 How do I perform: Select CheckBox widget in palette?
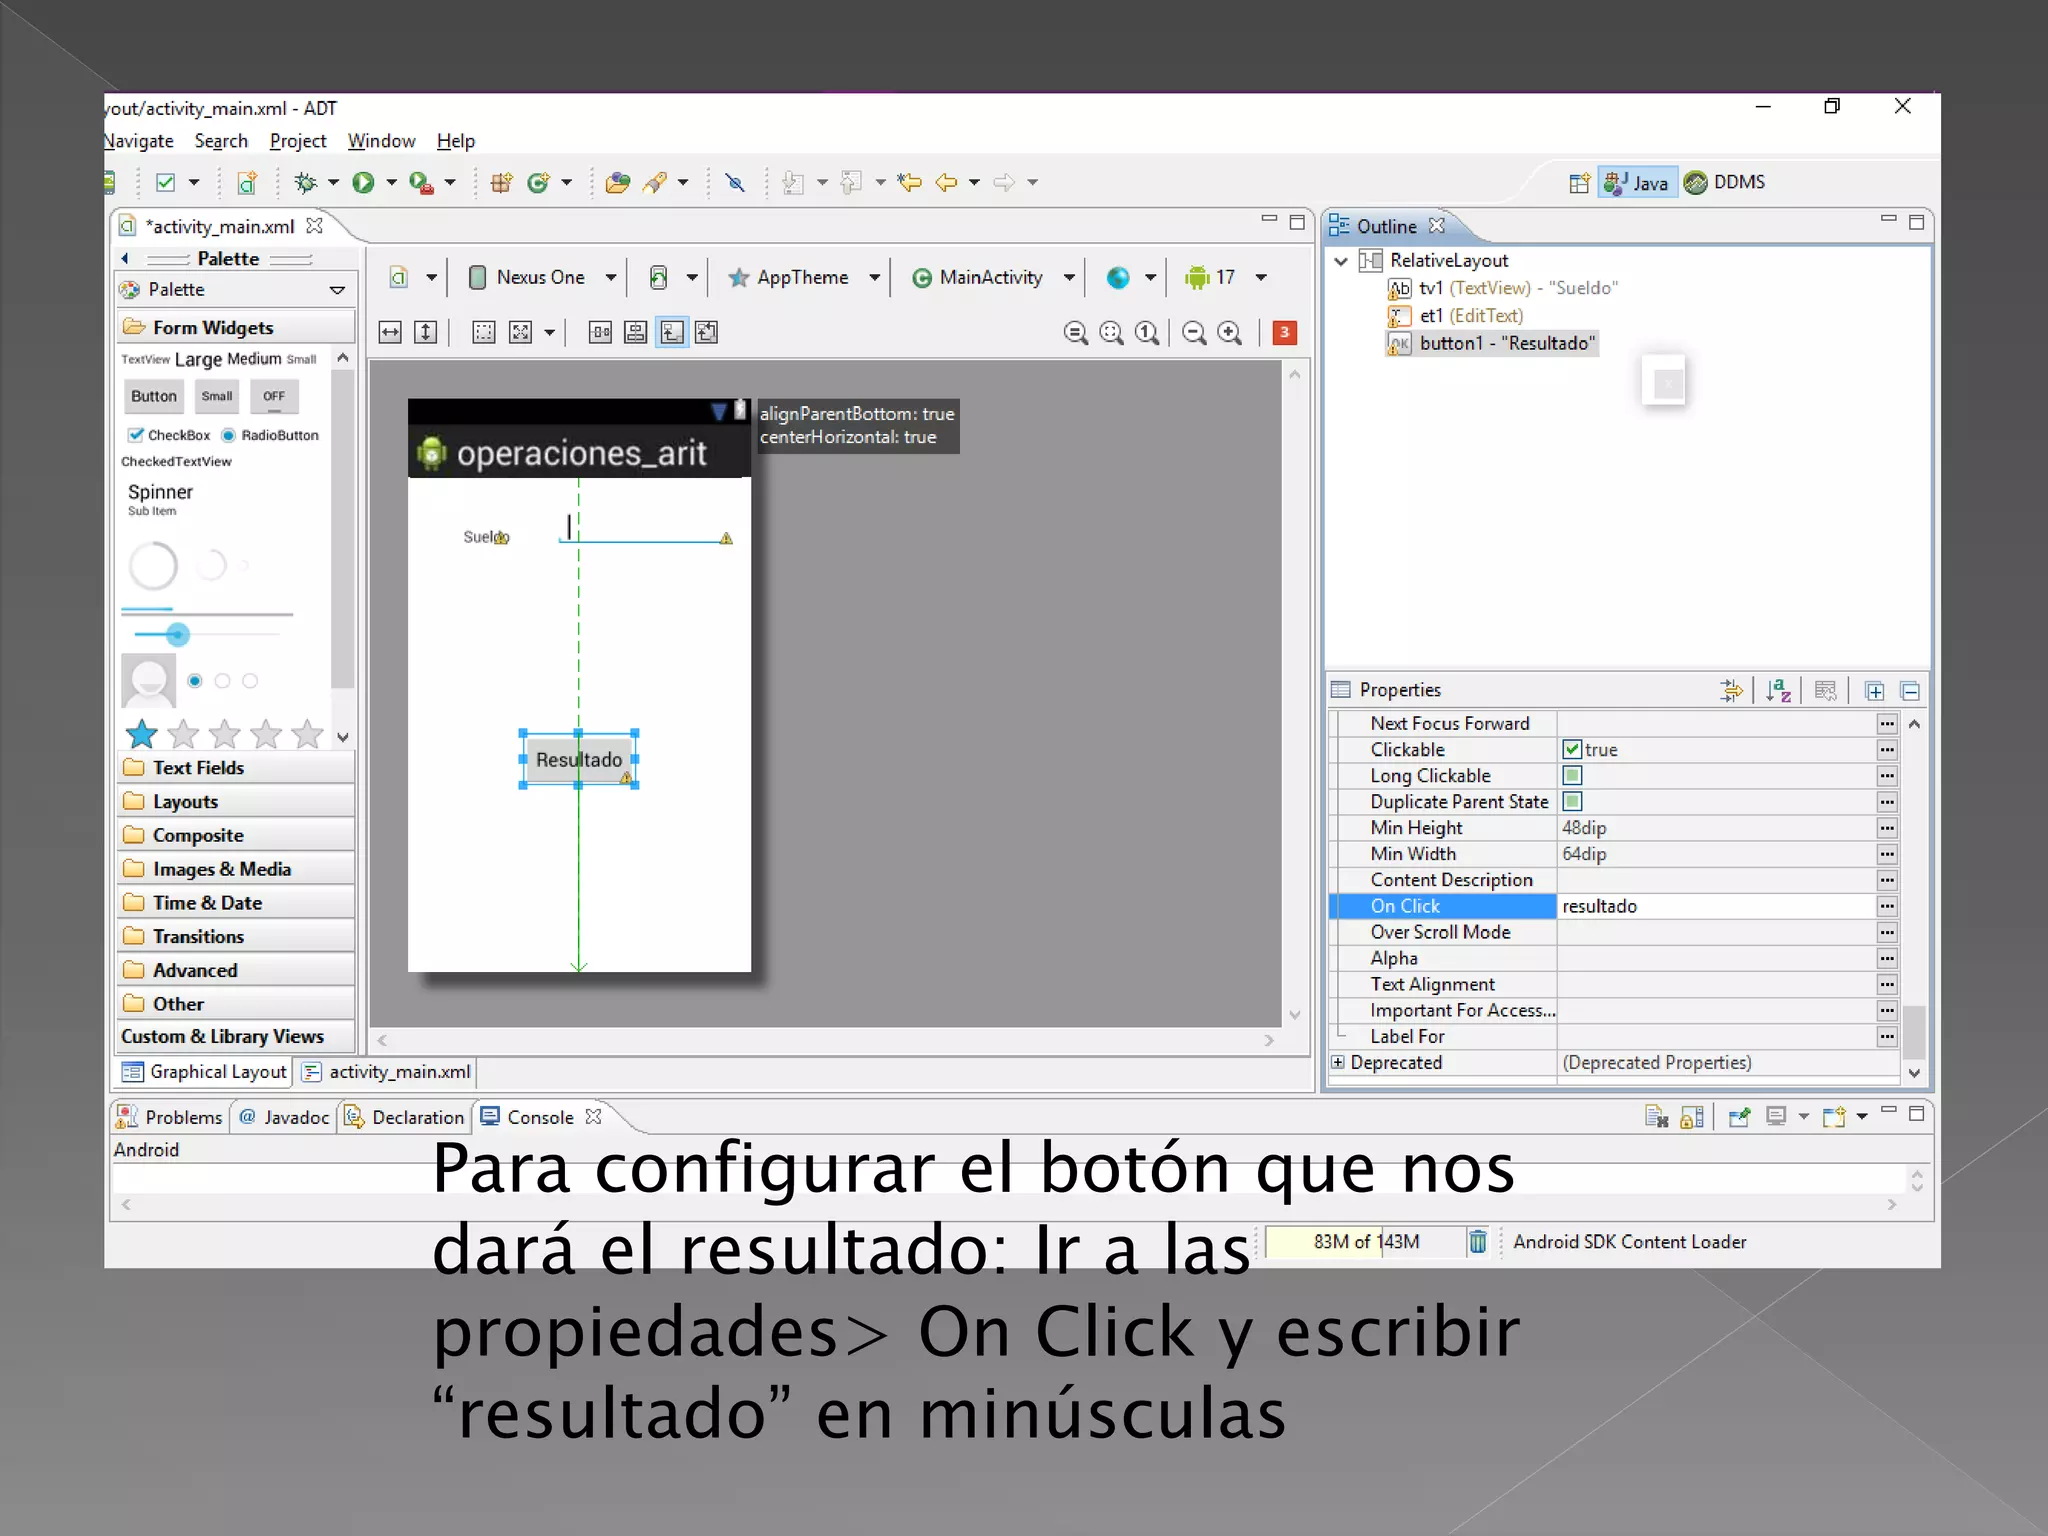coord(169,435)
